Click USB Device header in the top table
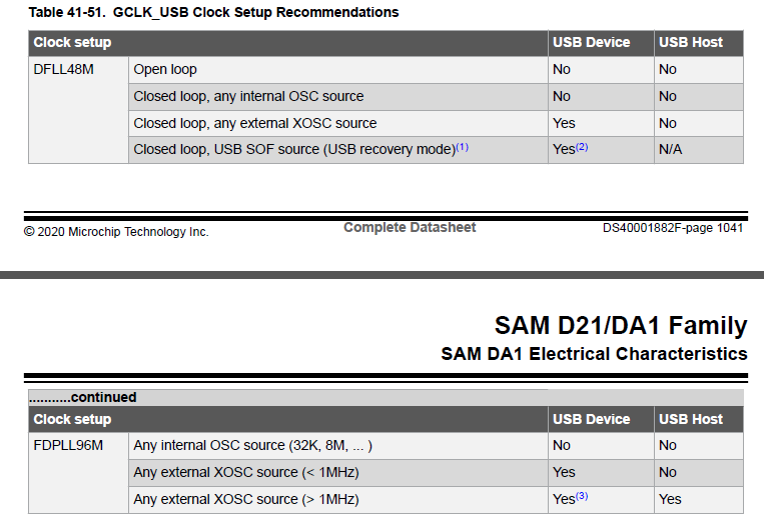This screenshot has height=518, width=764. [x=591, y=42]
